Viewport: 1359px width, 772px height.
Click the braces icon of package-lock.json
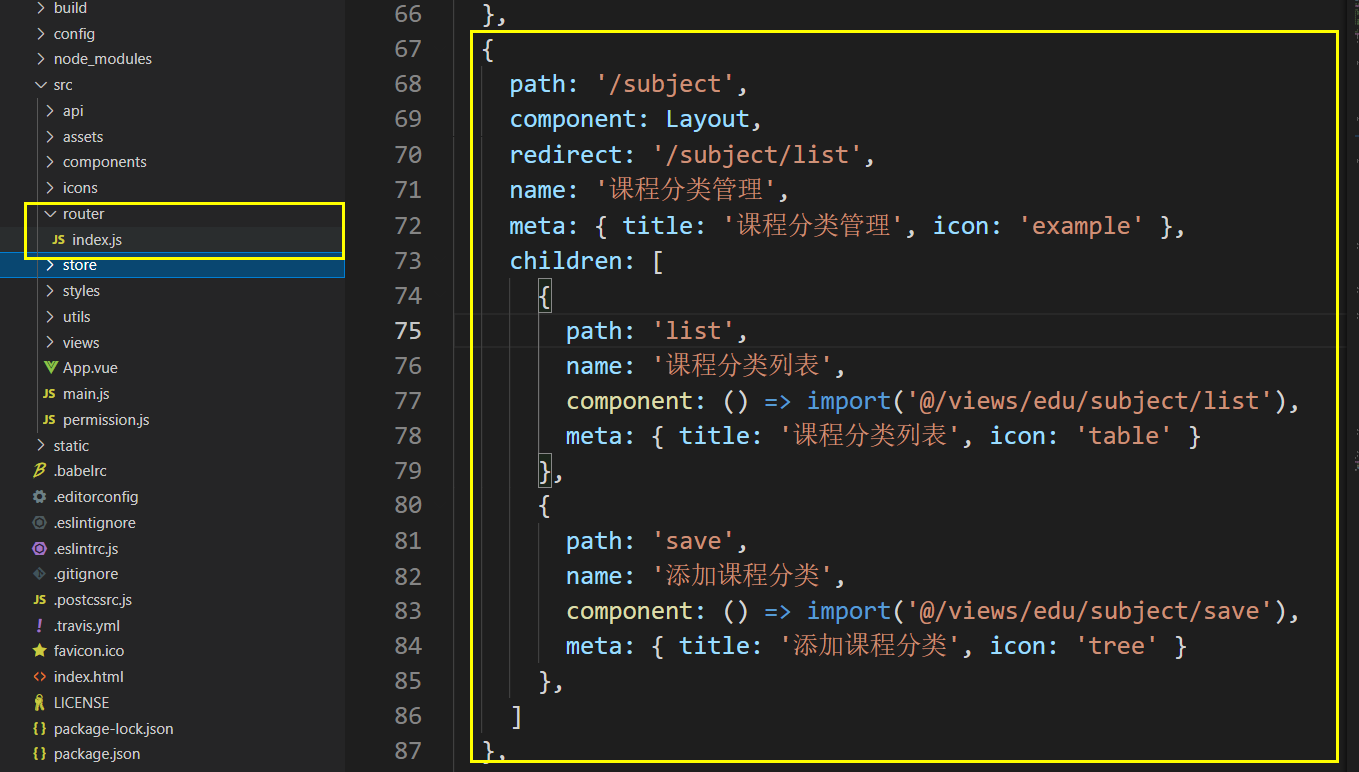(40, 729)
